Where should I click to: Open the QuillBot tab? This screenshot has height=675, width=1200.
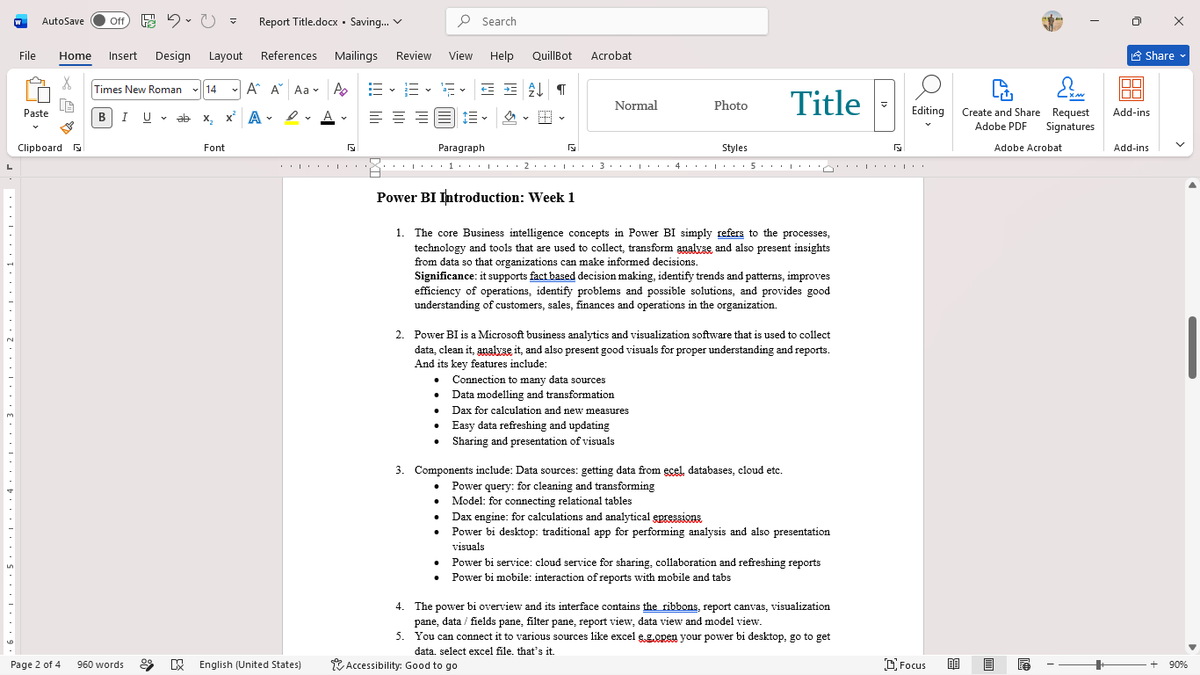[x=552, y=56]
